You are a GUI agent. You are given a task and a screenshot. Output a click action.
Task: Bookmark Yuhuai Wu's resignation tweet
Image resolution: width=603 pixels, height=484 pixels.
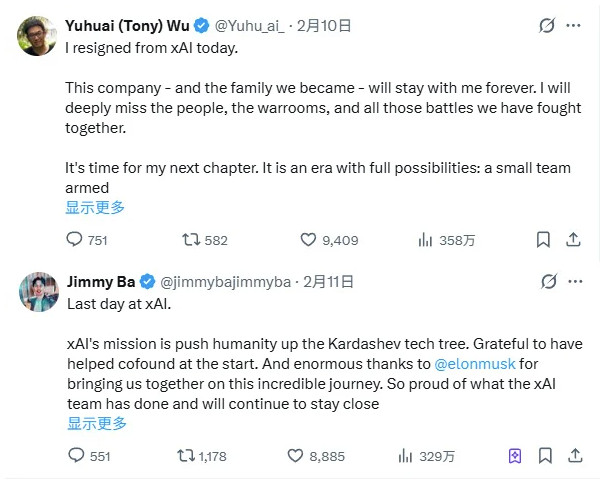[x=542, y=240]
